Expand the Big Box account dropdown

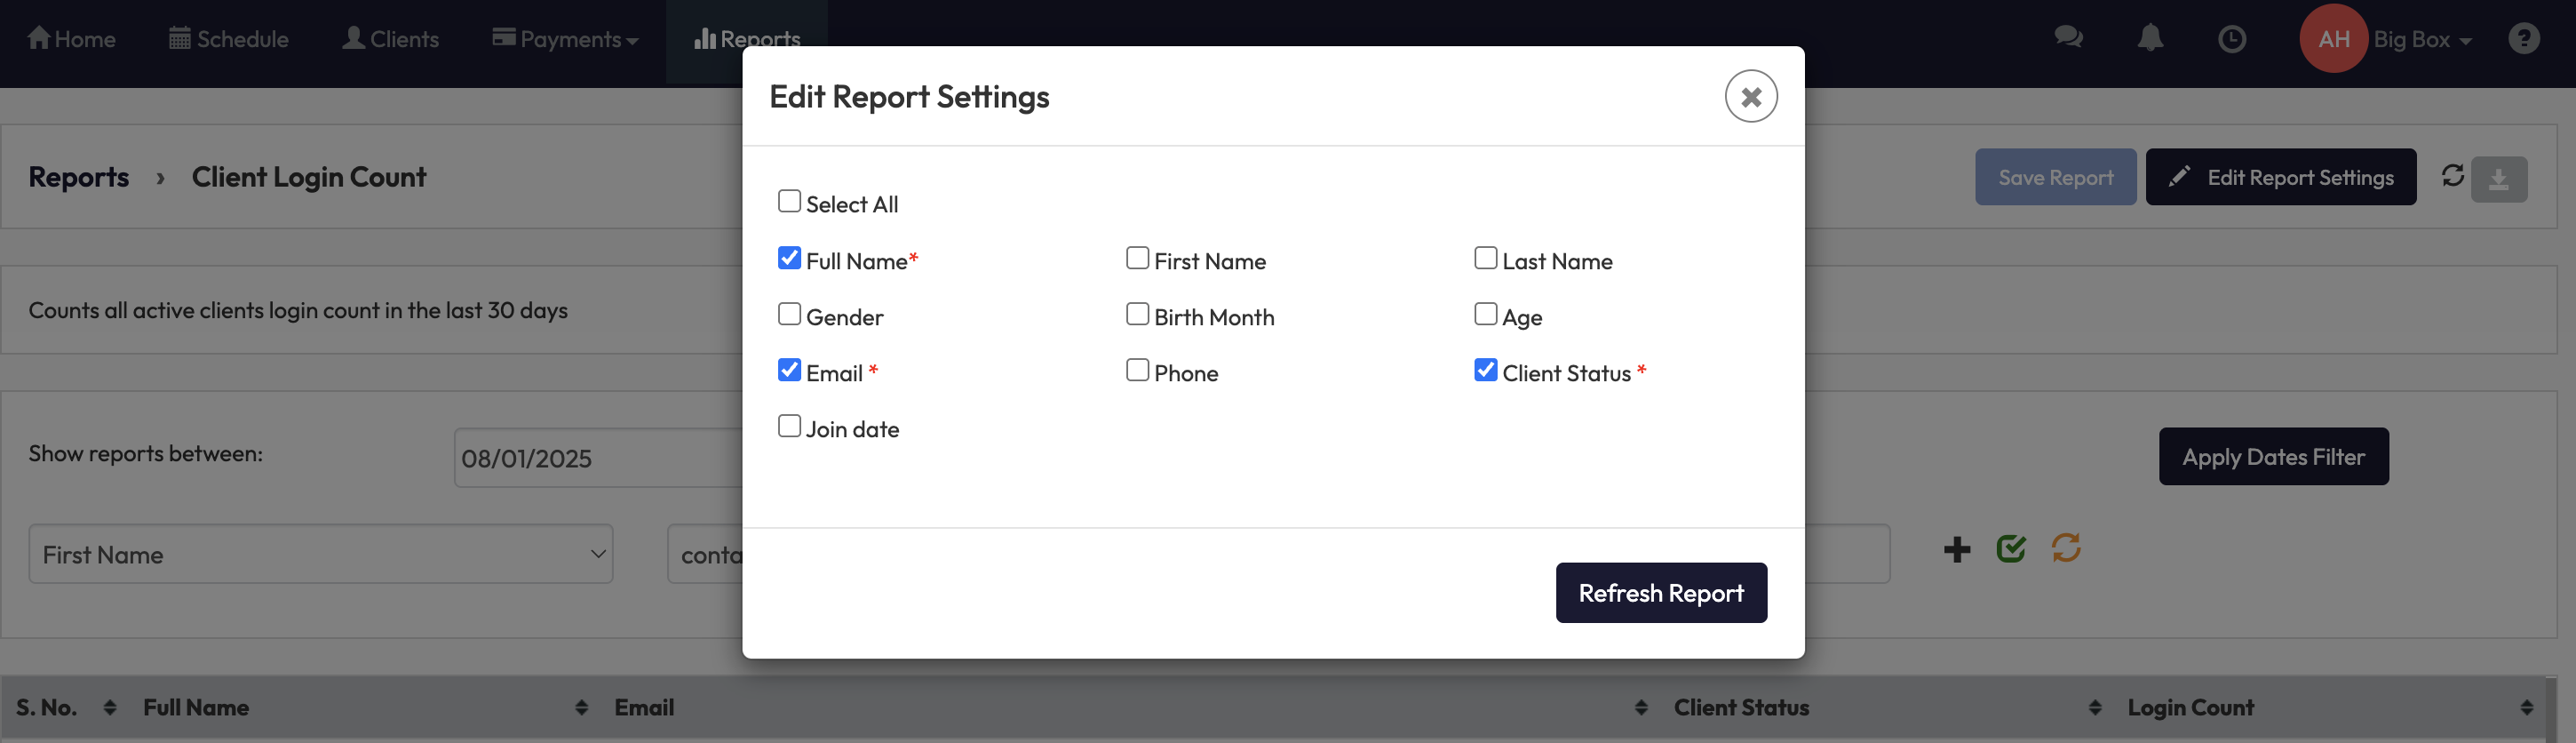click(x=2421, y=40)
